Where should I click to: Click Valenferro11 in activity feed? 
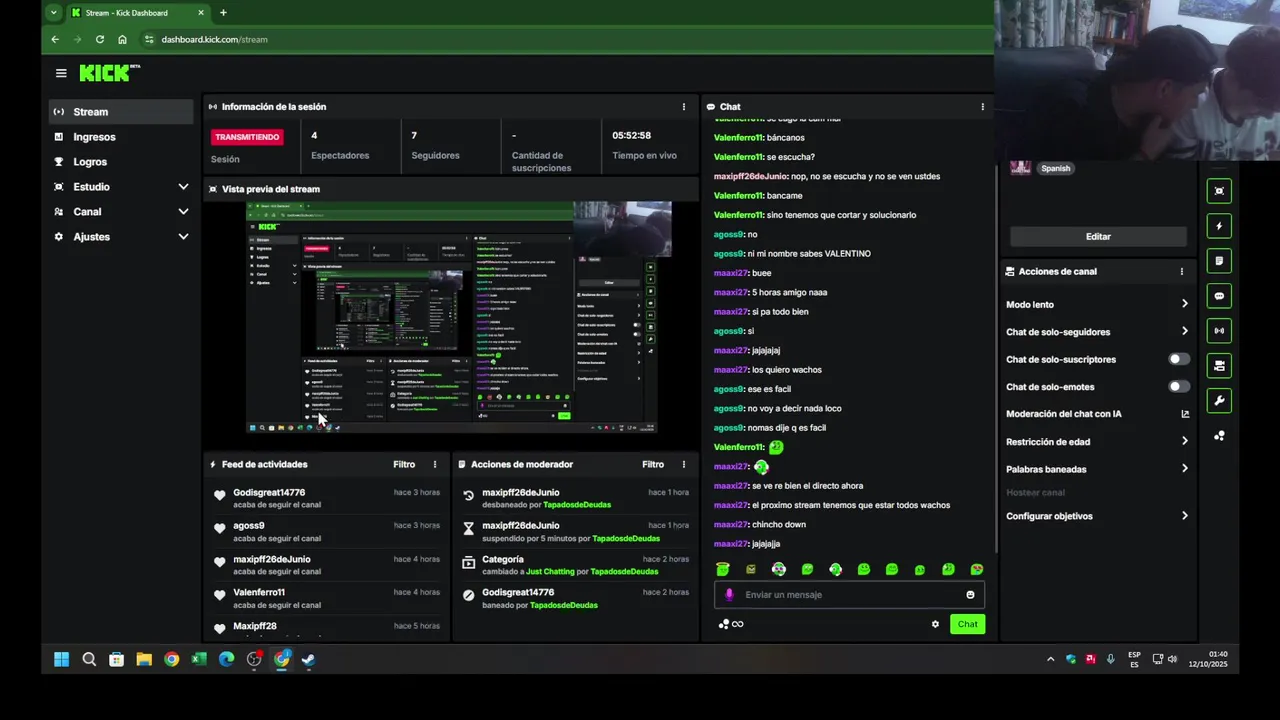point(259,593)
